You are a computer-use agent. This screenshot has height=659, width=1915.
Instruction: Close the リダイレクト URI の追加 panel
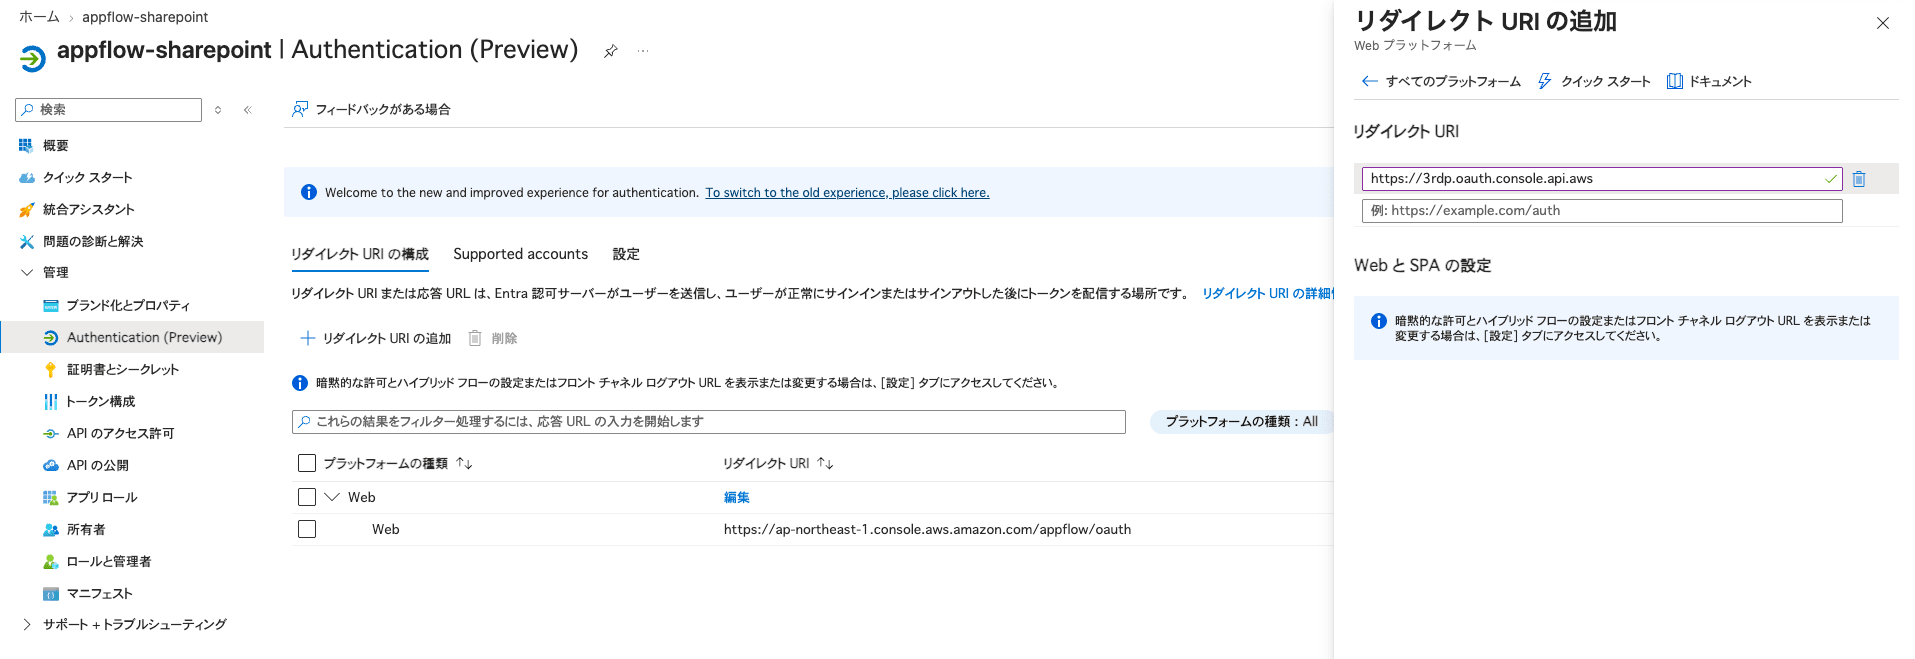click(x=1883, y=23)
